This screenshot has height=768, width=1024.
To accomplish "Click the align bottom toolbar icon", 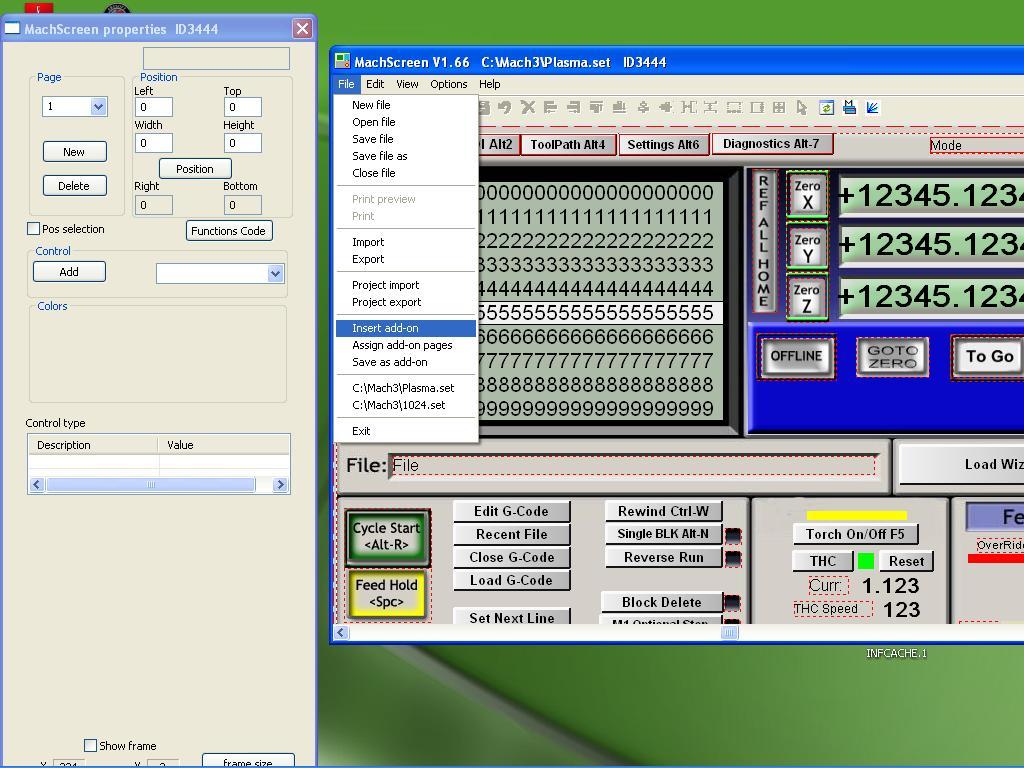I will [619, 107].
